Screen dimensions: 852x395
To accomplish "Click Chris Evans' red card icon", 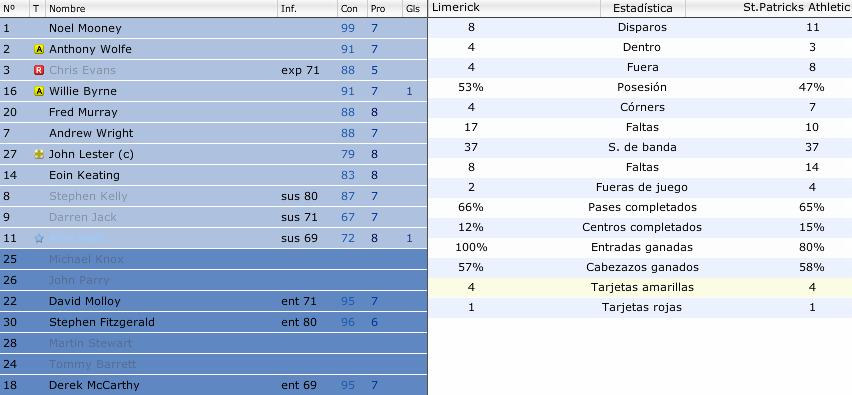I will [x=39, y=70].
